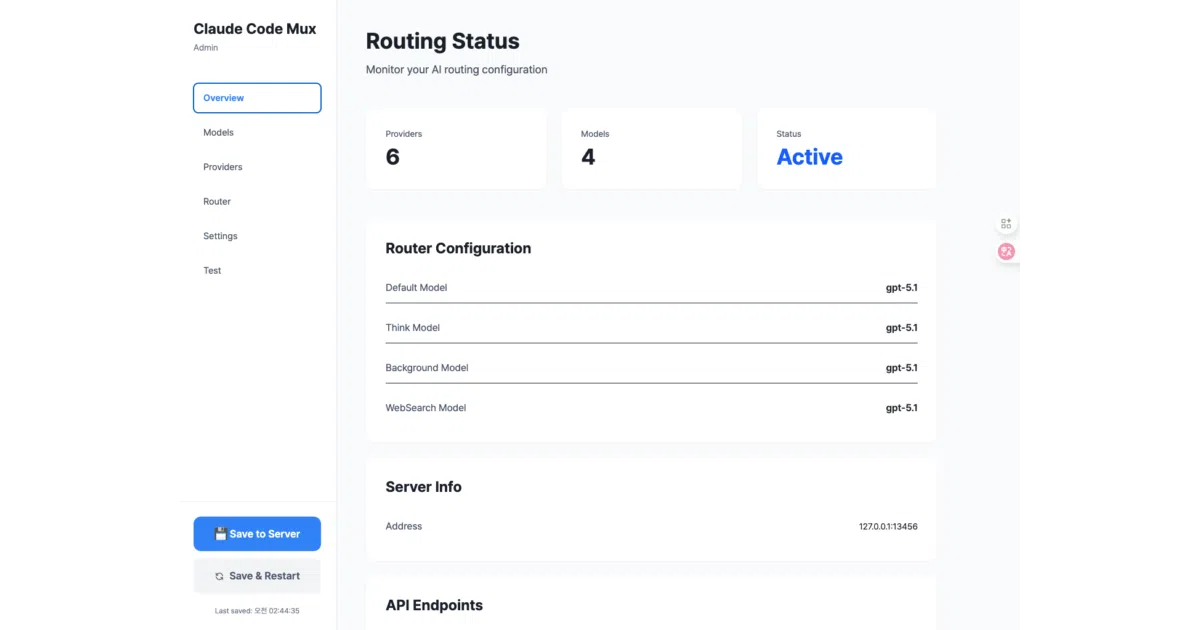Click the Default Model row label

click(x=416, y=288)
